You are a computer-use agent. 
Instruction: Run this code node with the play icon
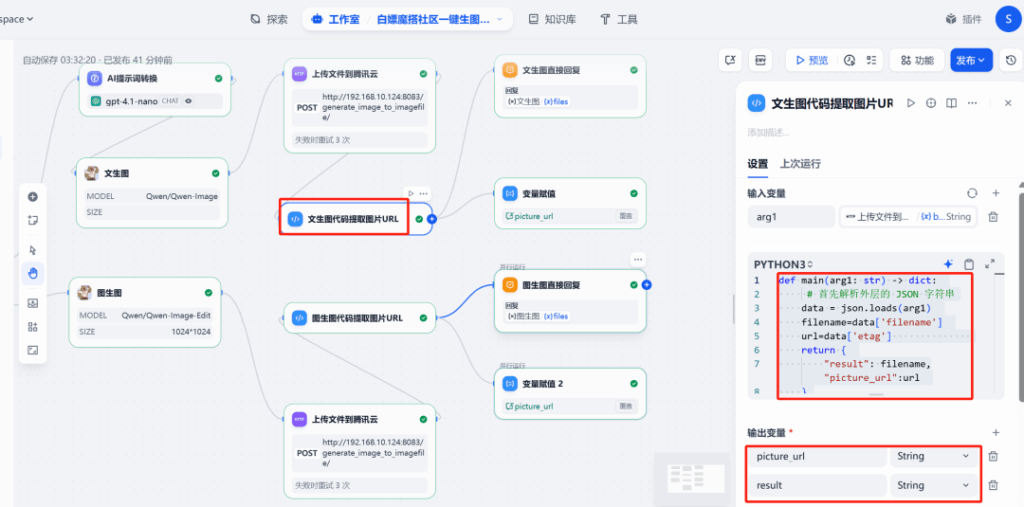tap(911, 103)
